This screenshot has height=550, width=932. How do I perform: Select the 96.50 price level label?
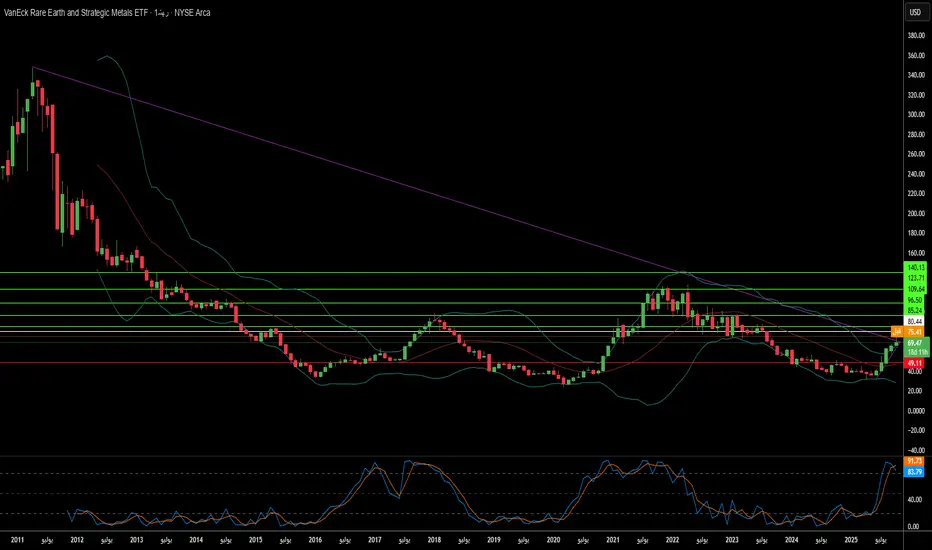pyautogui.click(x=913, y=299)
